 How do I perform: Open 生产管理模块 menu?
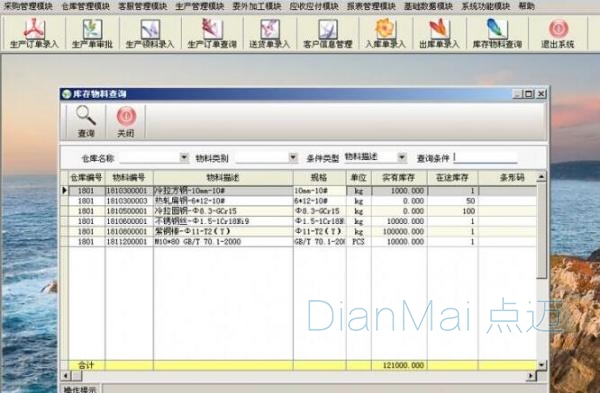[200, 6]
